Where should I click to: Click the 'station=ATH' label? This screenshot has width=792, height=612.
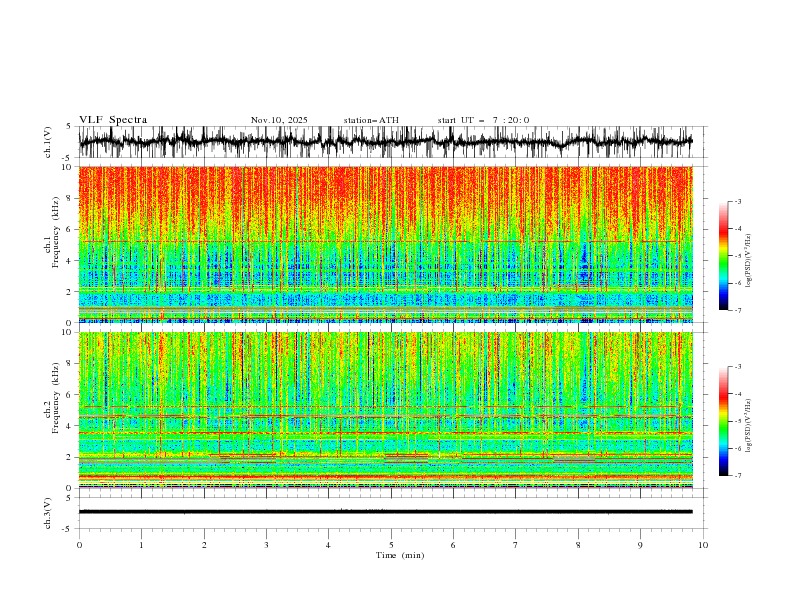click(x=371, y=120)
